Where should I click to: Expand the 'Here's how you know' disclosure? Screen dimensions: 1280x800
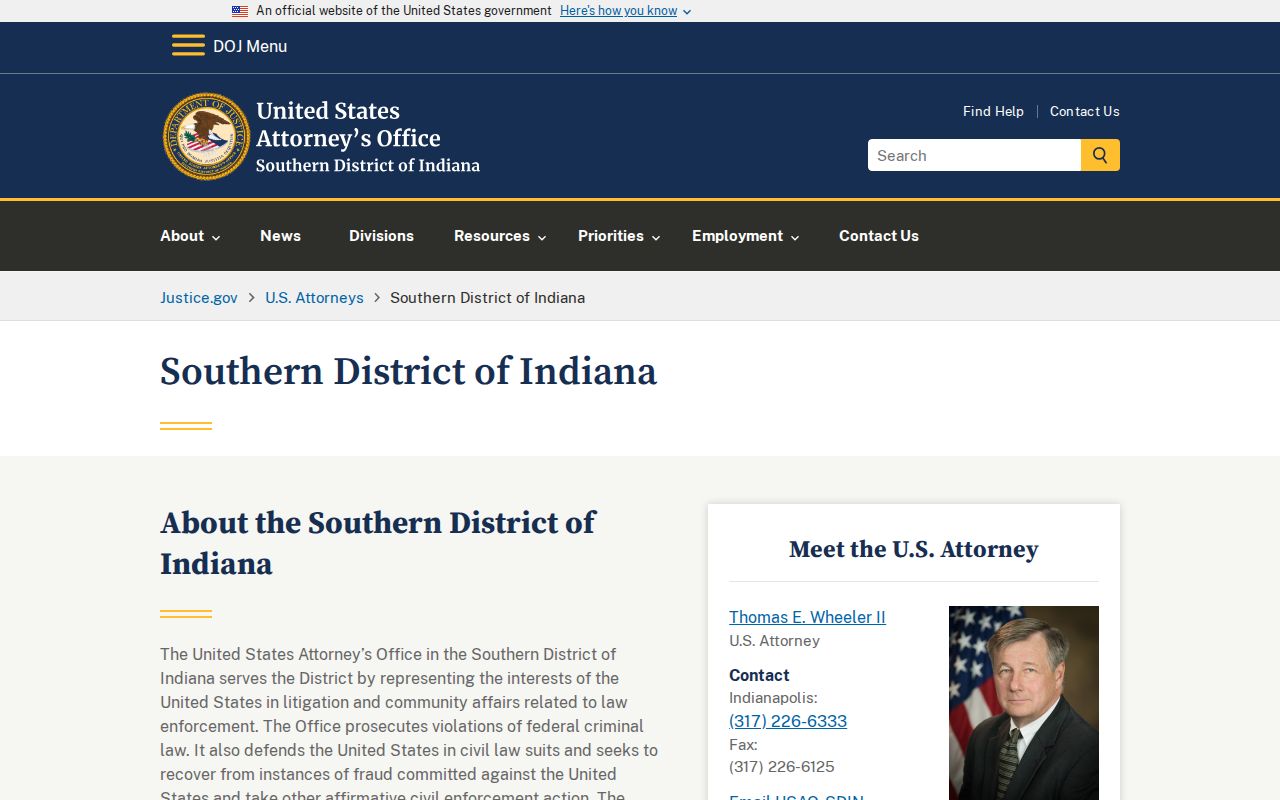pyautogui.click(x=625, y=11)
